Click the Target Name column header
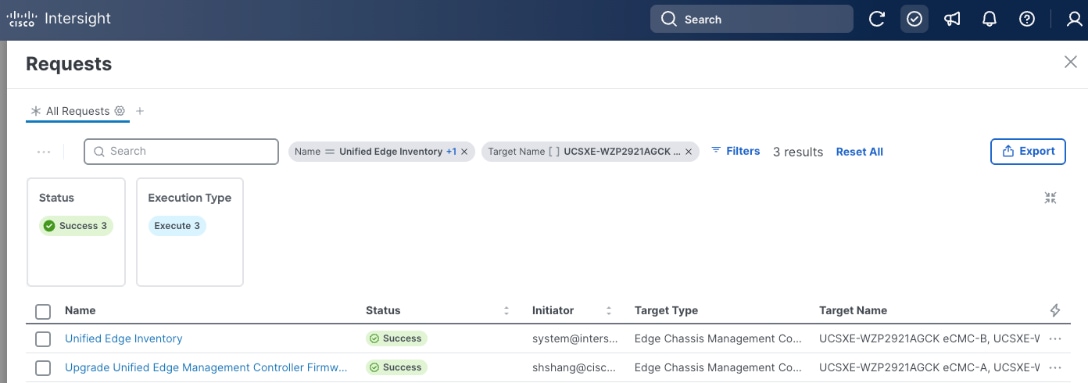 coord(853,310)
